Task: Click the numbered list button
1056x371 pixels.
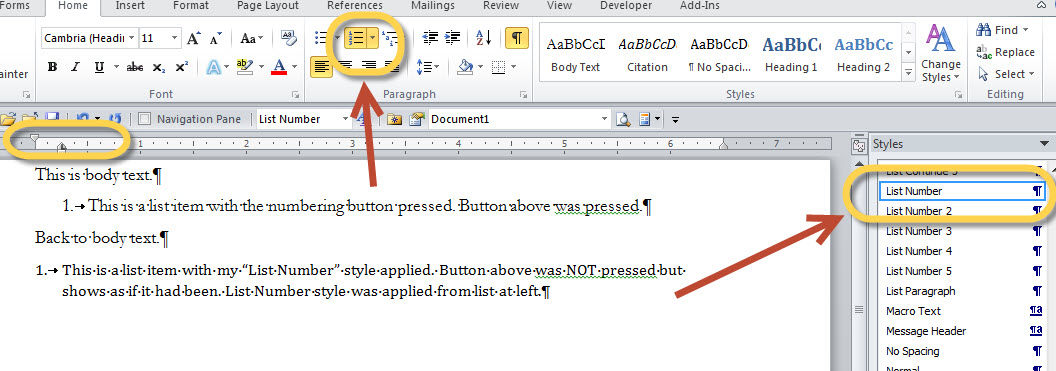Action: click(356, 38)
